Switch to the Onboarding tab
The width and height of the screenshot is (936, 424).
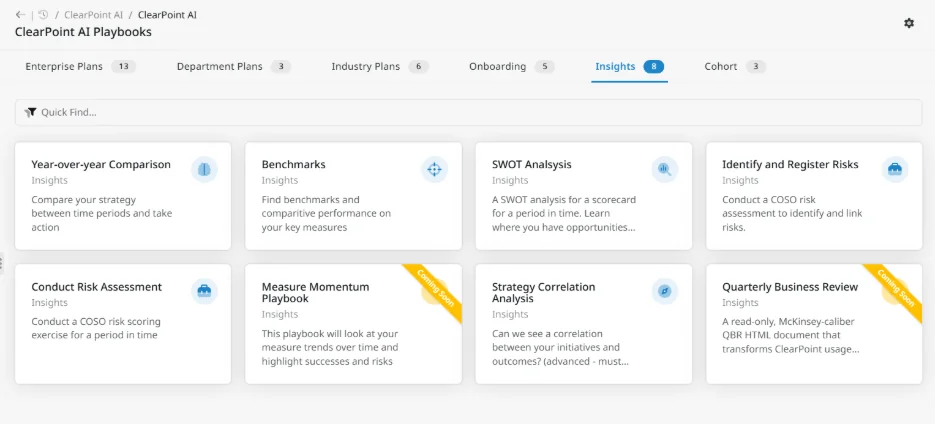(x=512, y=66)
